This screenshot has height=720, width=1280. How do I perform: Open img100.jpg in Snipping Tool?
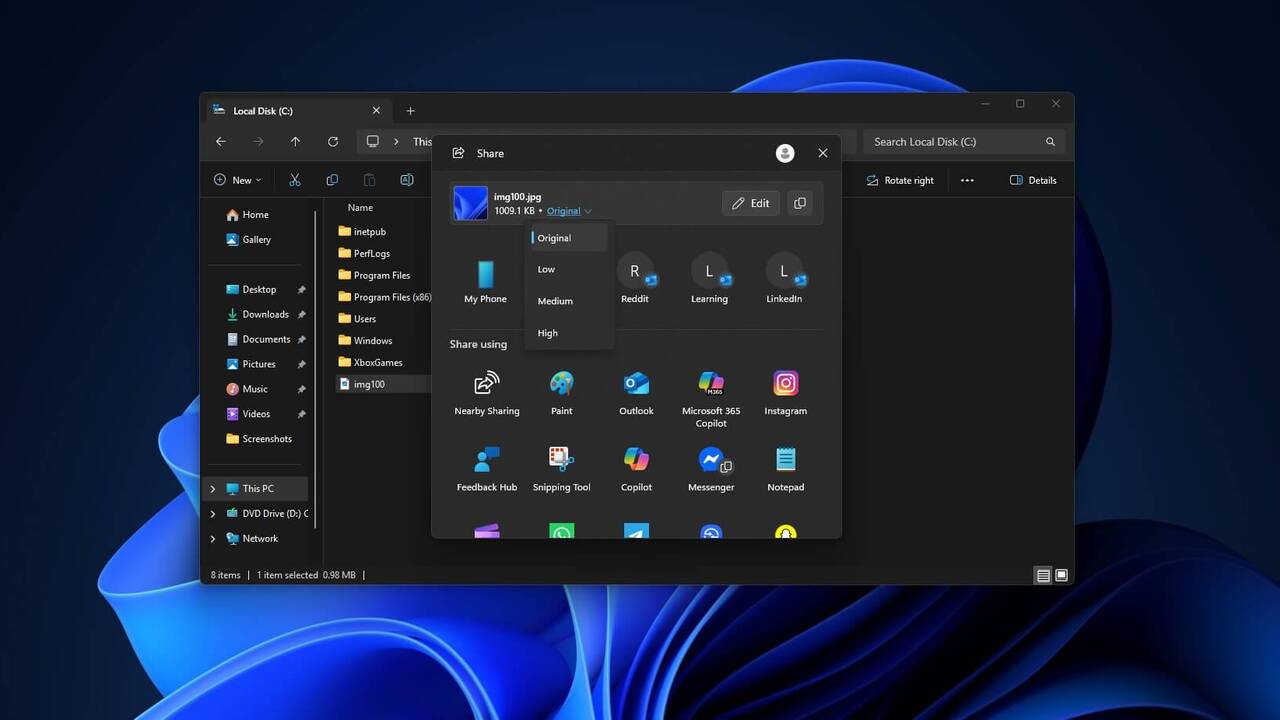(x=561, y=467)
